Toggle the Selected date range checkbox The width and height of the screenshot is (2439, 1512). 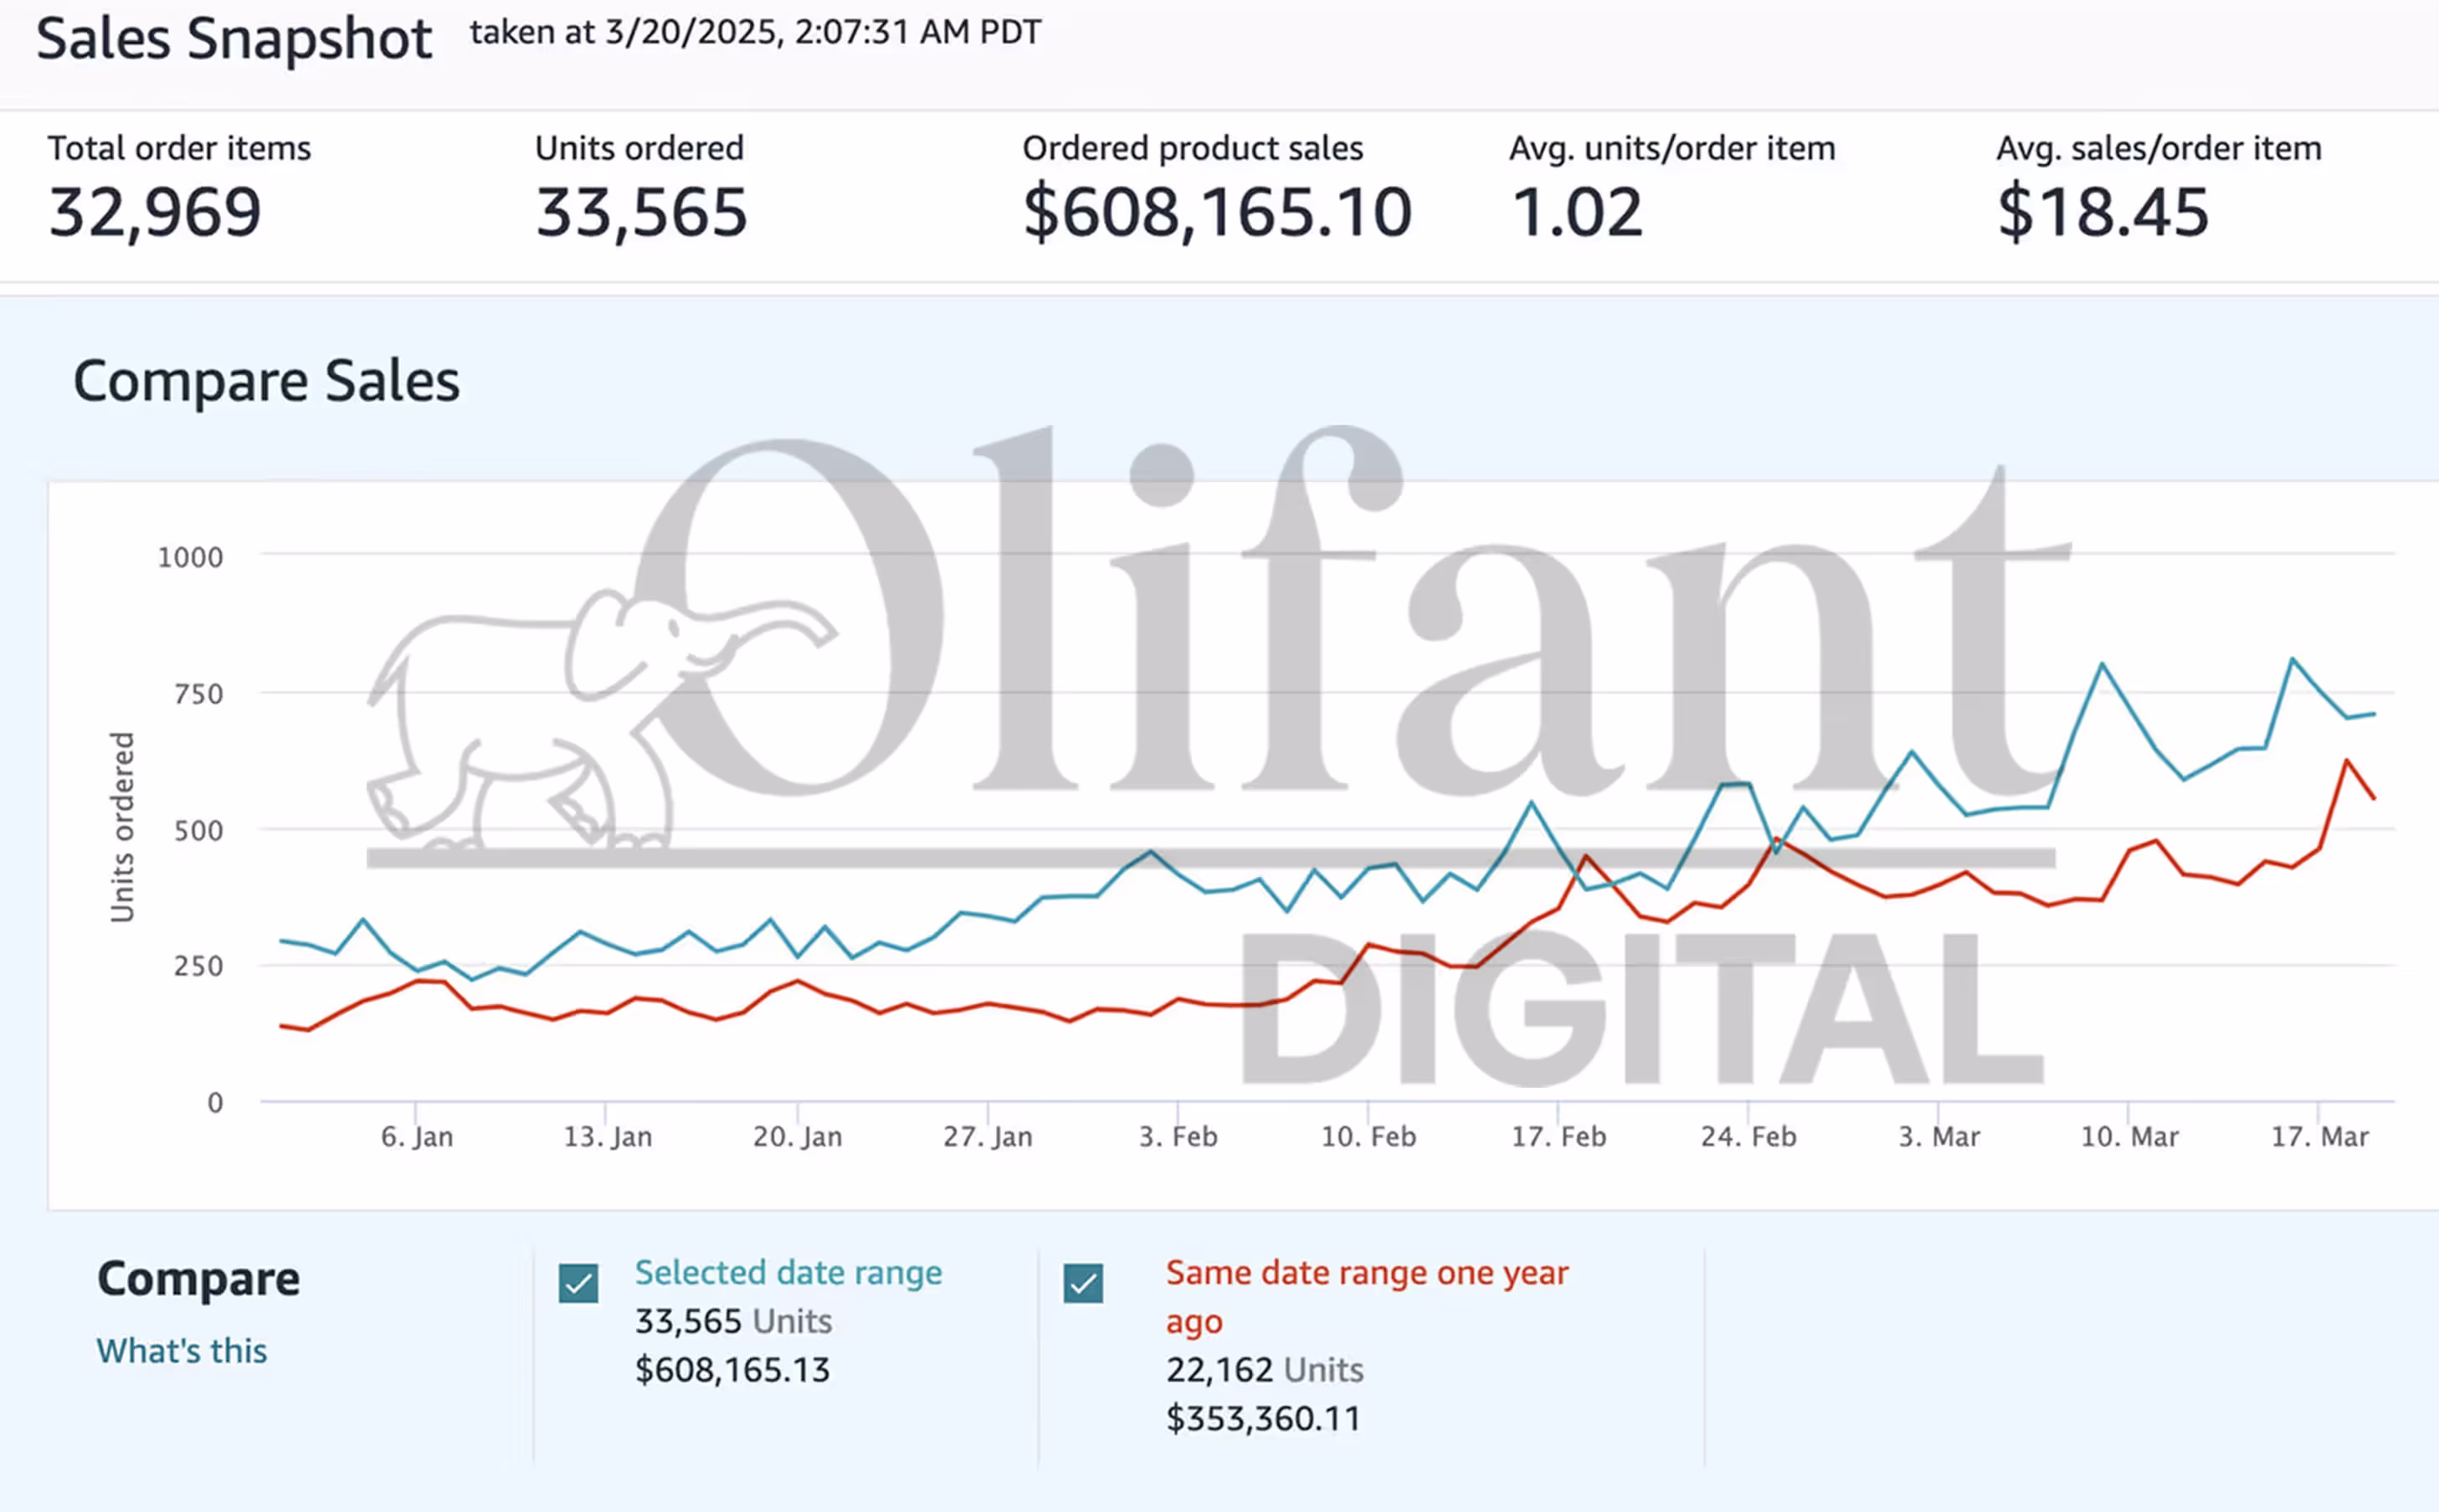578,1283
